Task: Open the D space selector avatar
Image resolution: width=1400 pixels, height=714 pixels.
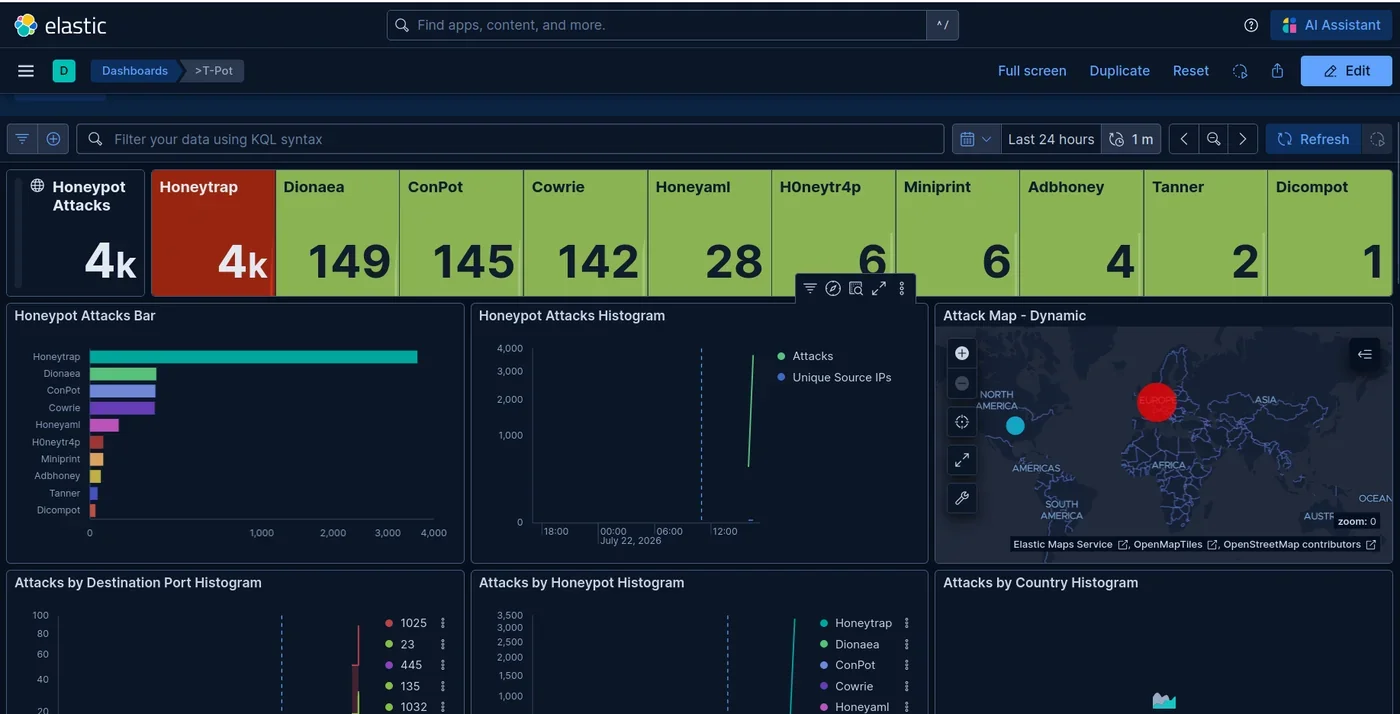Action: point(64,71)
